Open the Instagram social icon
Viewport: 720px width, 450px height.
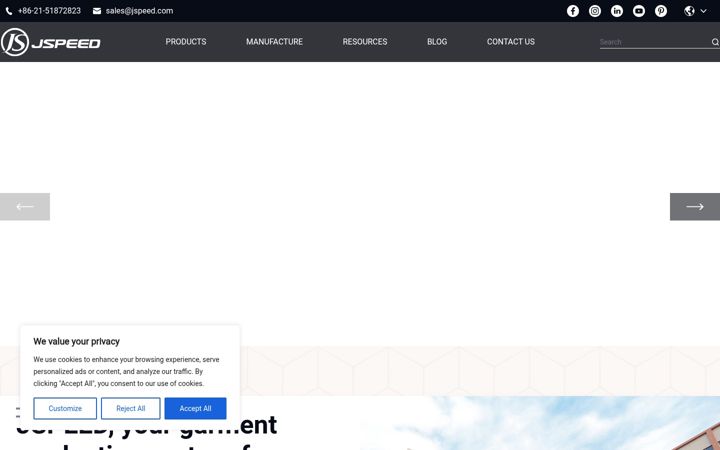point(595,11)
